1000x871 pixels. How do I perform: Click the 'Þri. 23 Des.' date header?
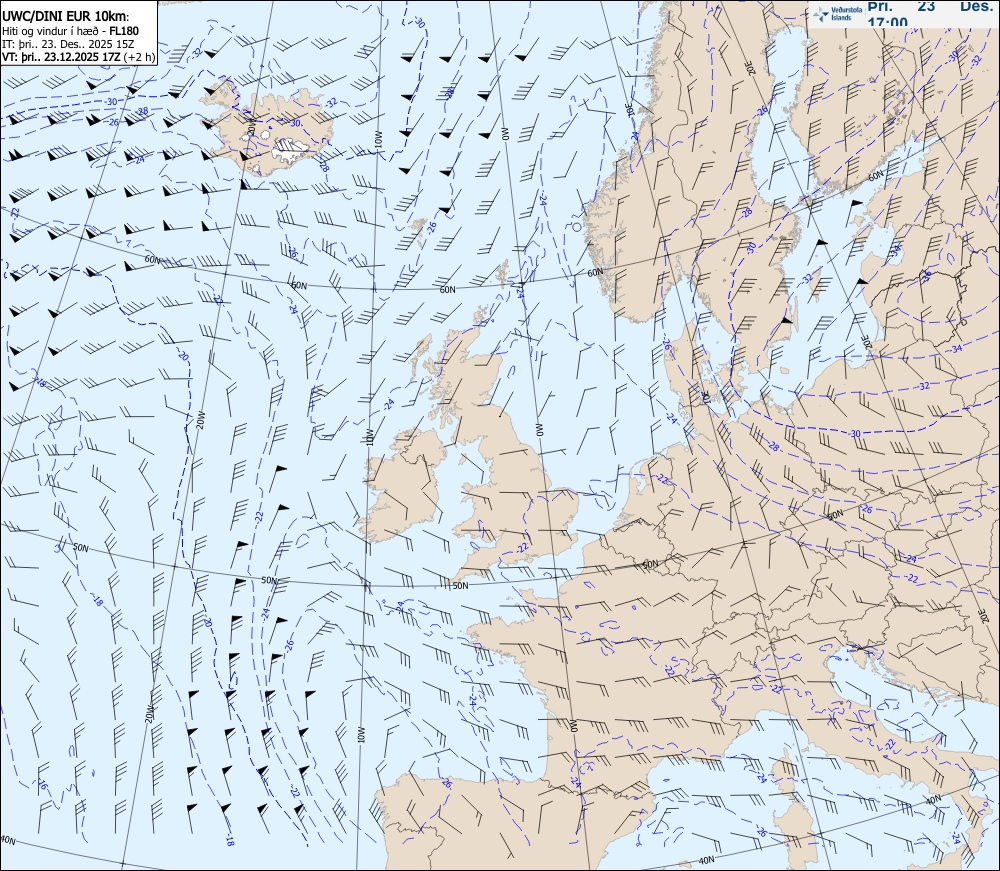931,7
